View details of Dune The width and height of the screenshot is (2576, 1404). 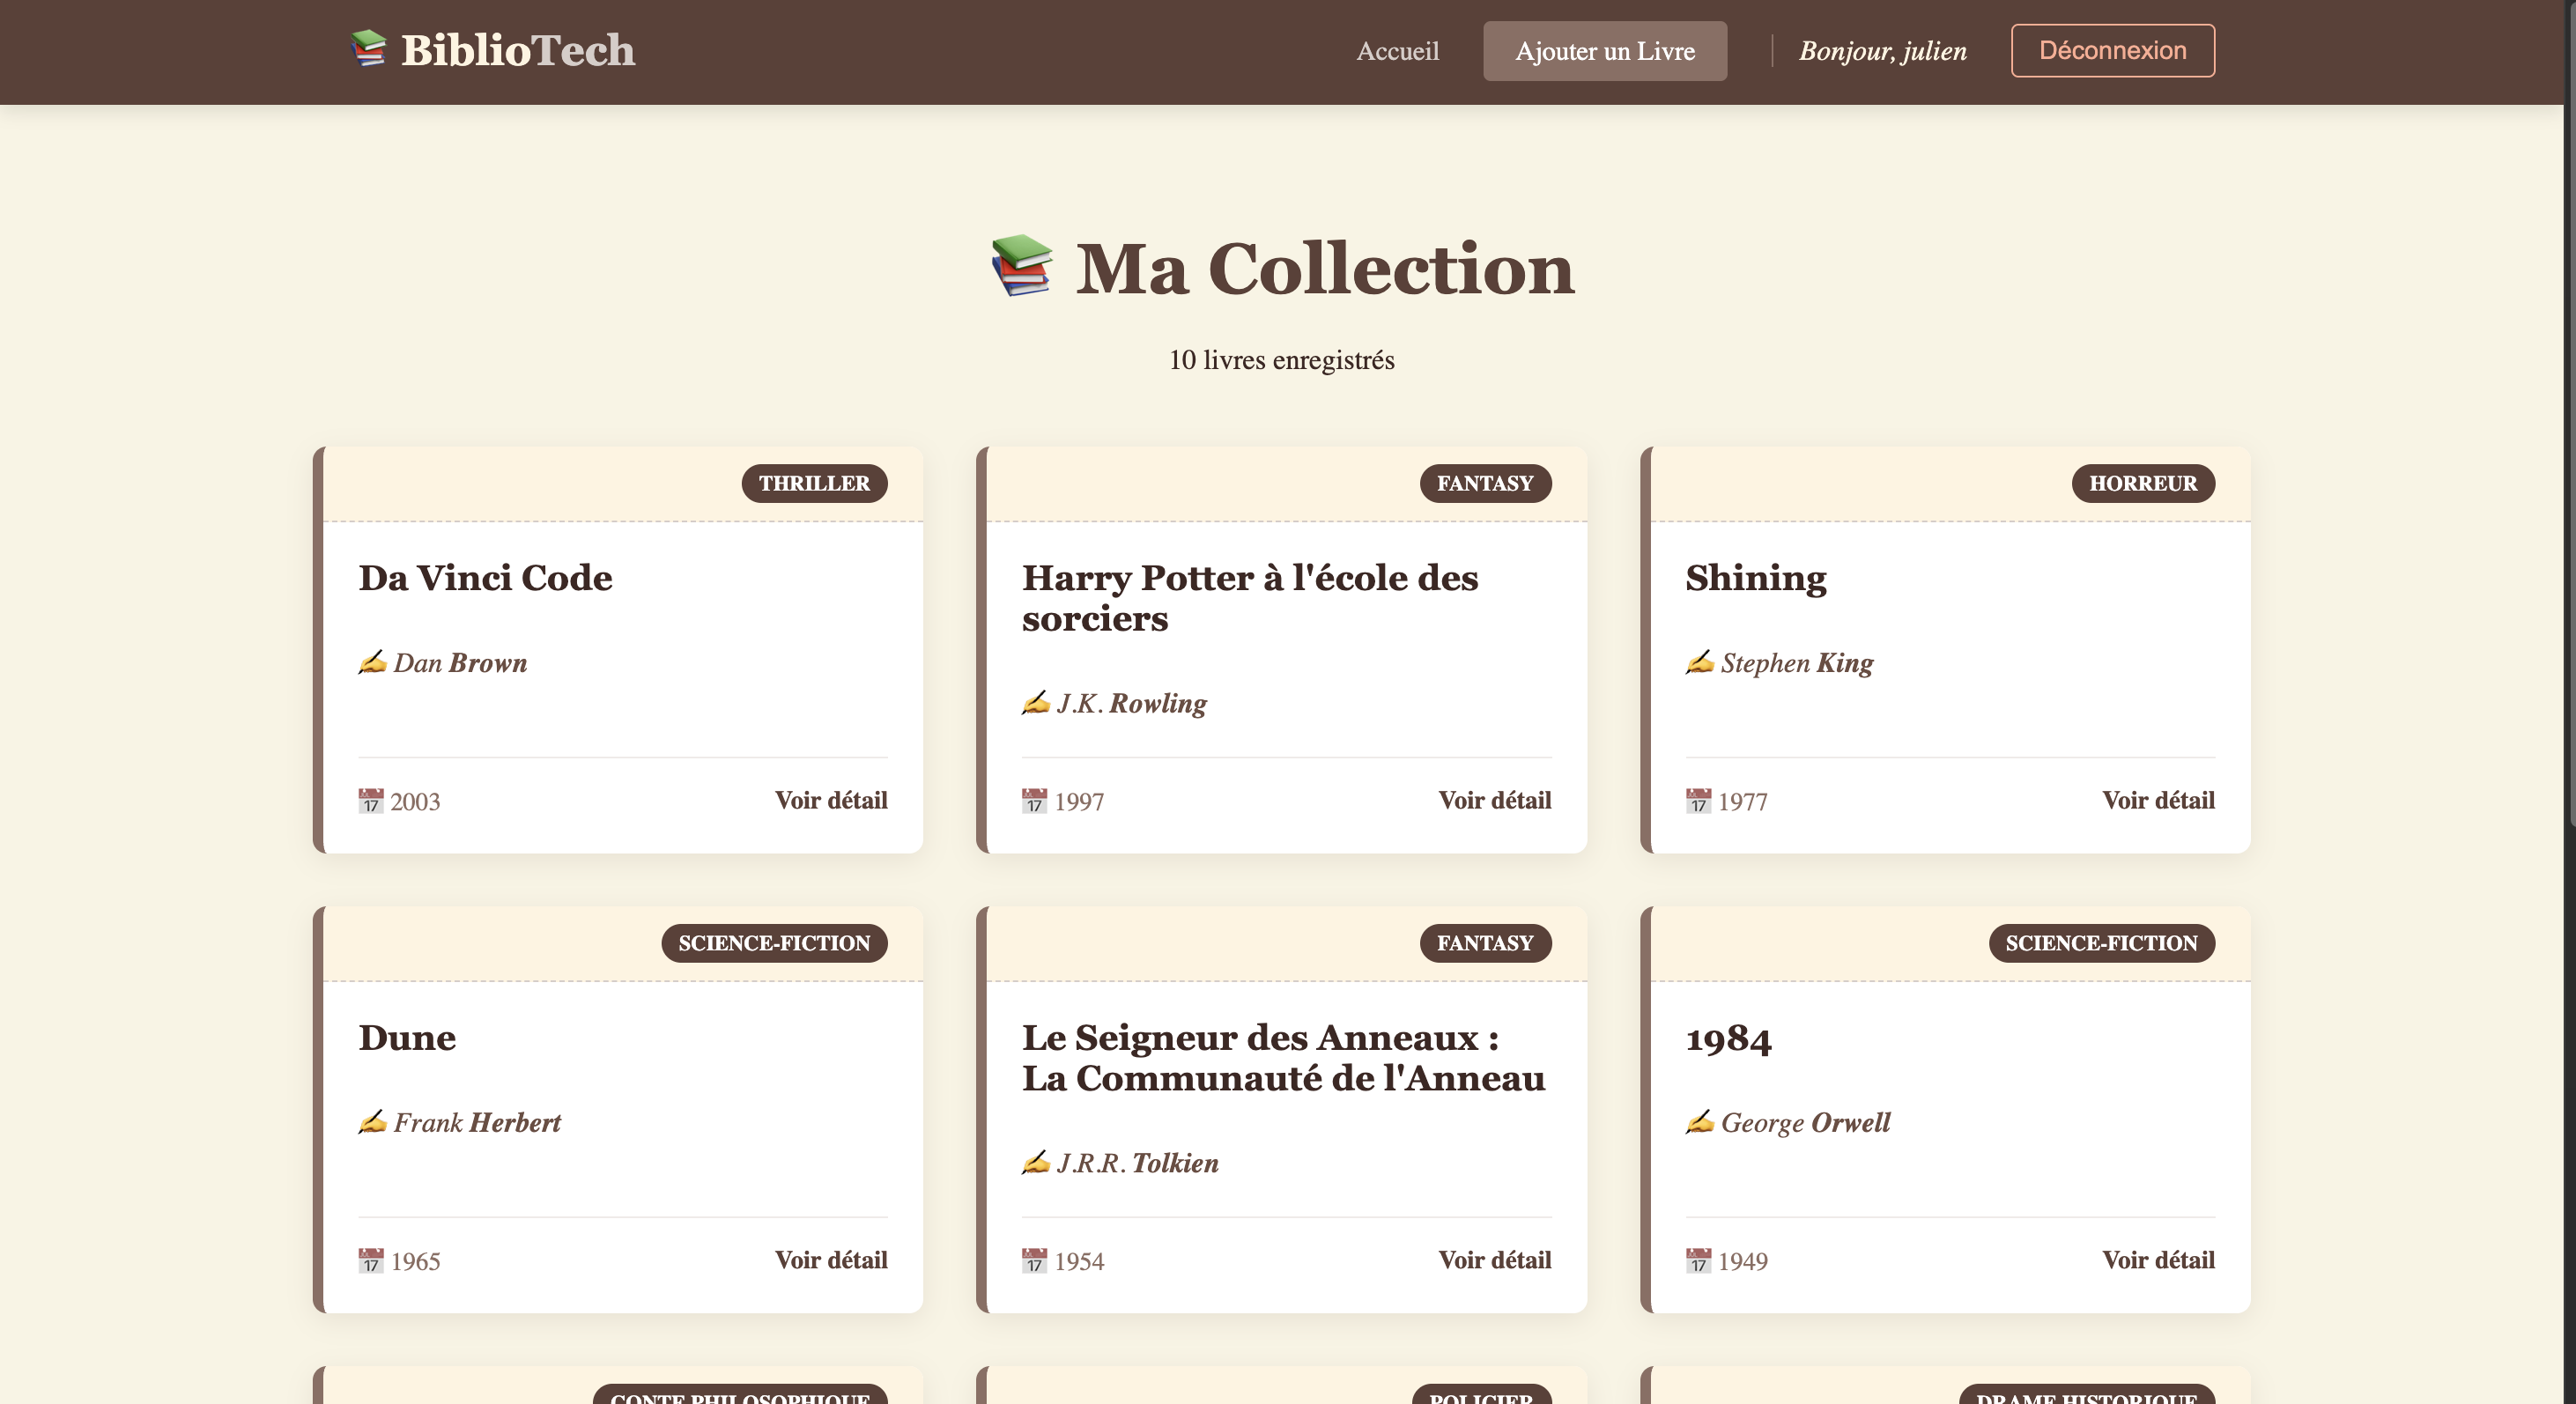click(x=830, y=1260)
